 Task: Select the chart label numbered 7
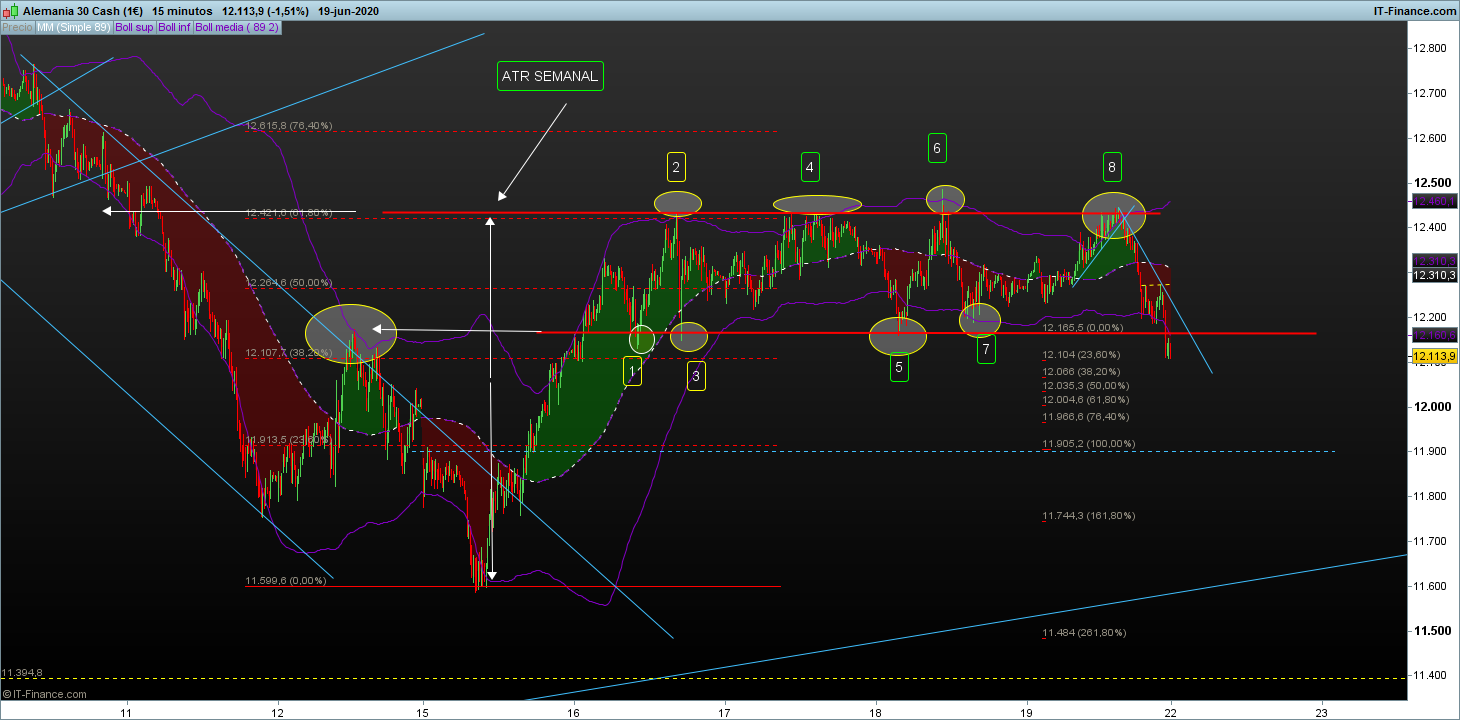(x=986, y=349)
